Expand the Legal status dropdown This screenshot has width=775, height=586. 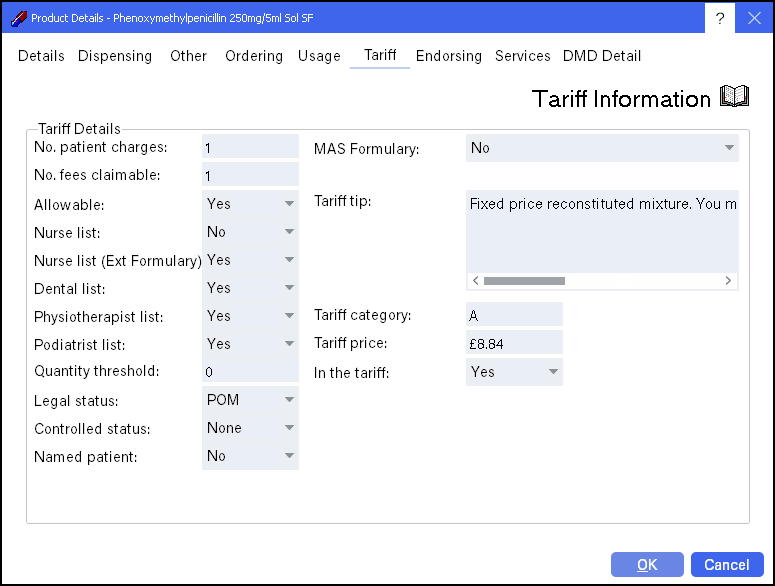coord(251,400)
